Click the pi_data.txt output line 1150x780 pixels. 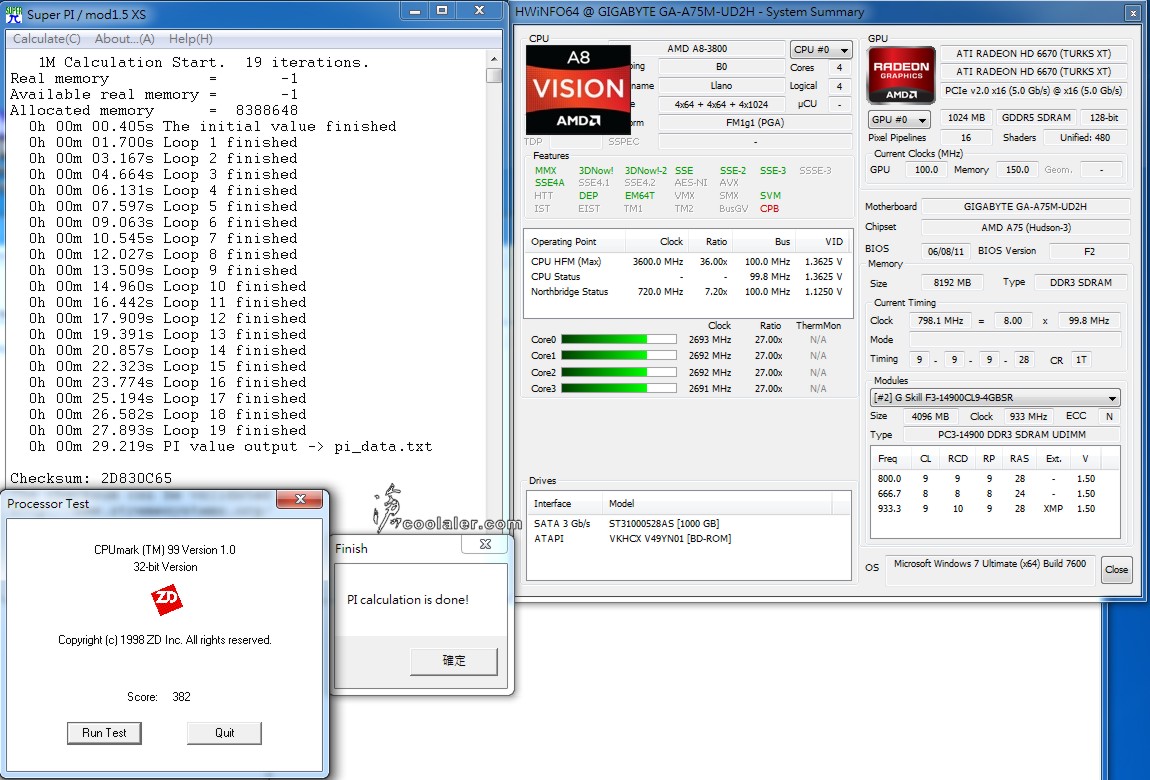(230, 446)
